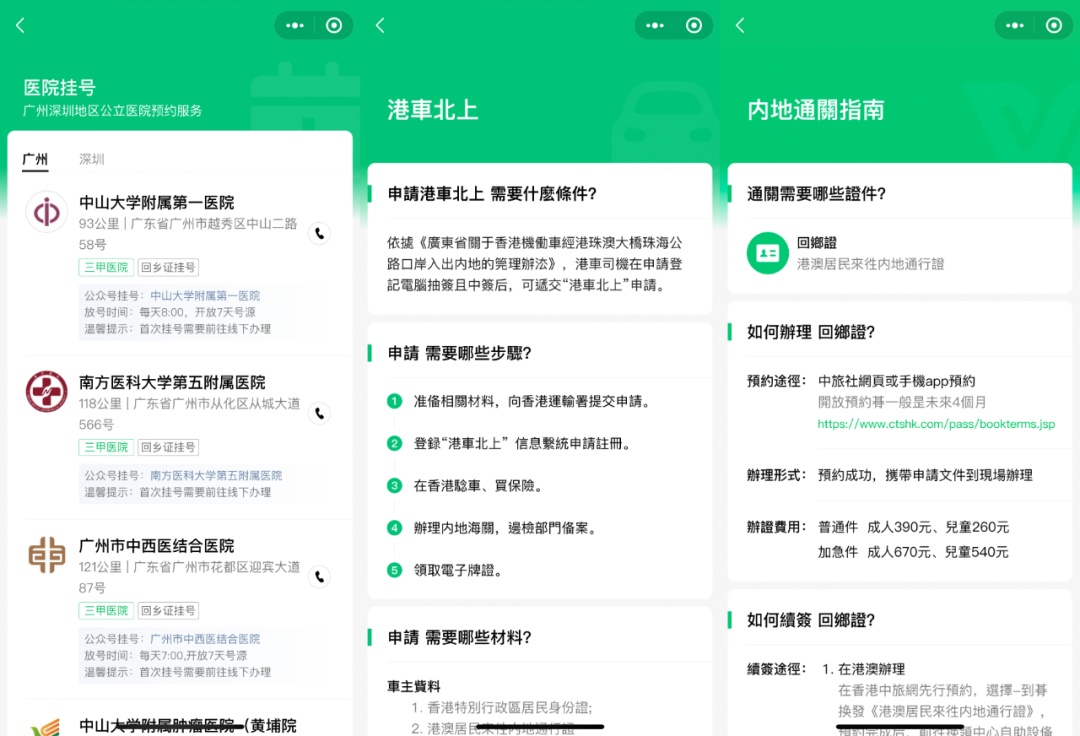Tap step 5 領取電子牌證
This screenshot has height=736, width=1080.
457,570
